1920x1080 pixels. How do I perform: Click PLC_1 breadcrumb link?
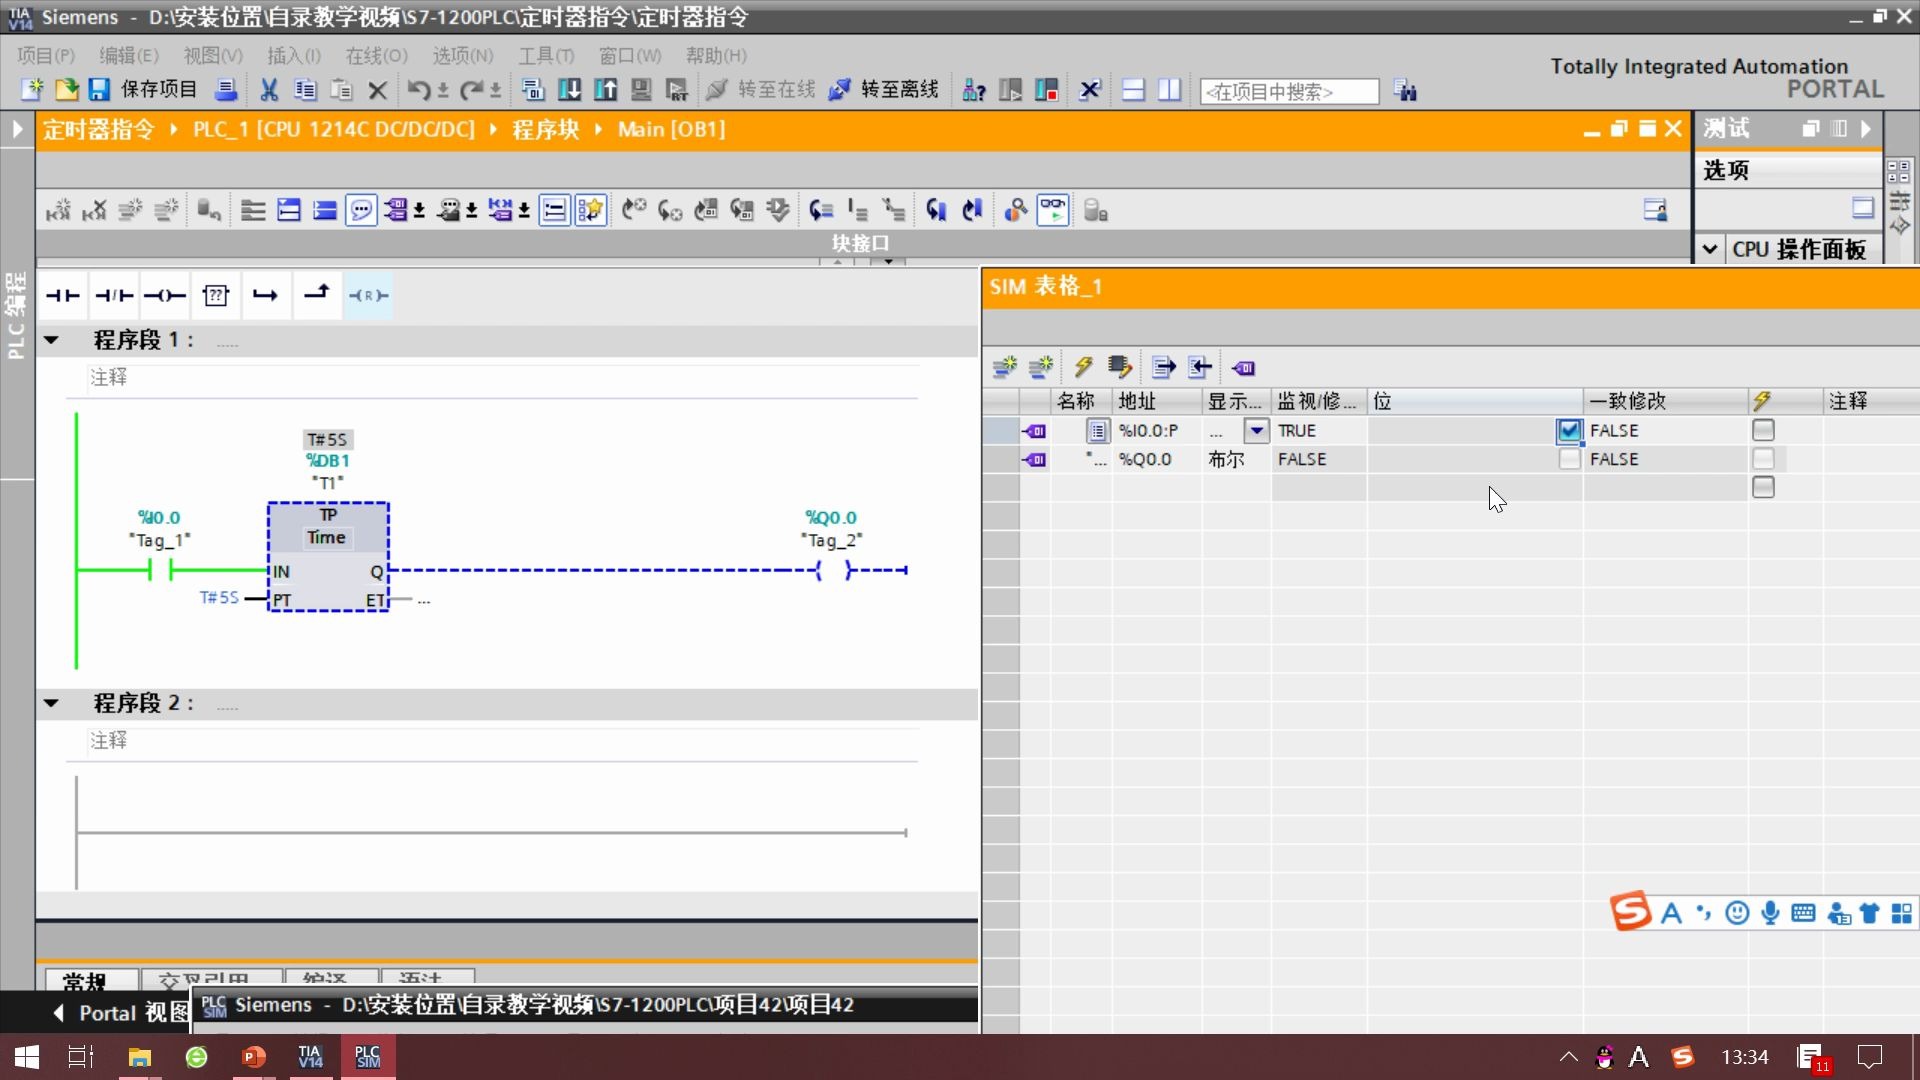coord(334,129)
